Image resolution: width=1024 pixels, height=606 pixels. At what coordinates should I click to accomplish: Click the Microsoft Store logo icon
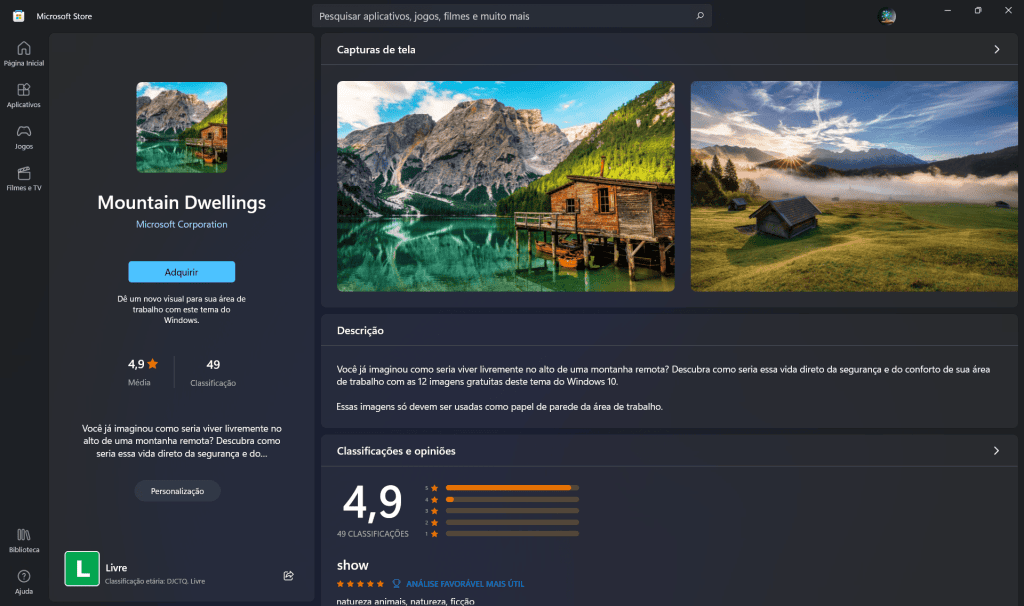(x=18, y=16)
